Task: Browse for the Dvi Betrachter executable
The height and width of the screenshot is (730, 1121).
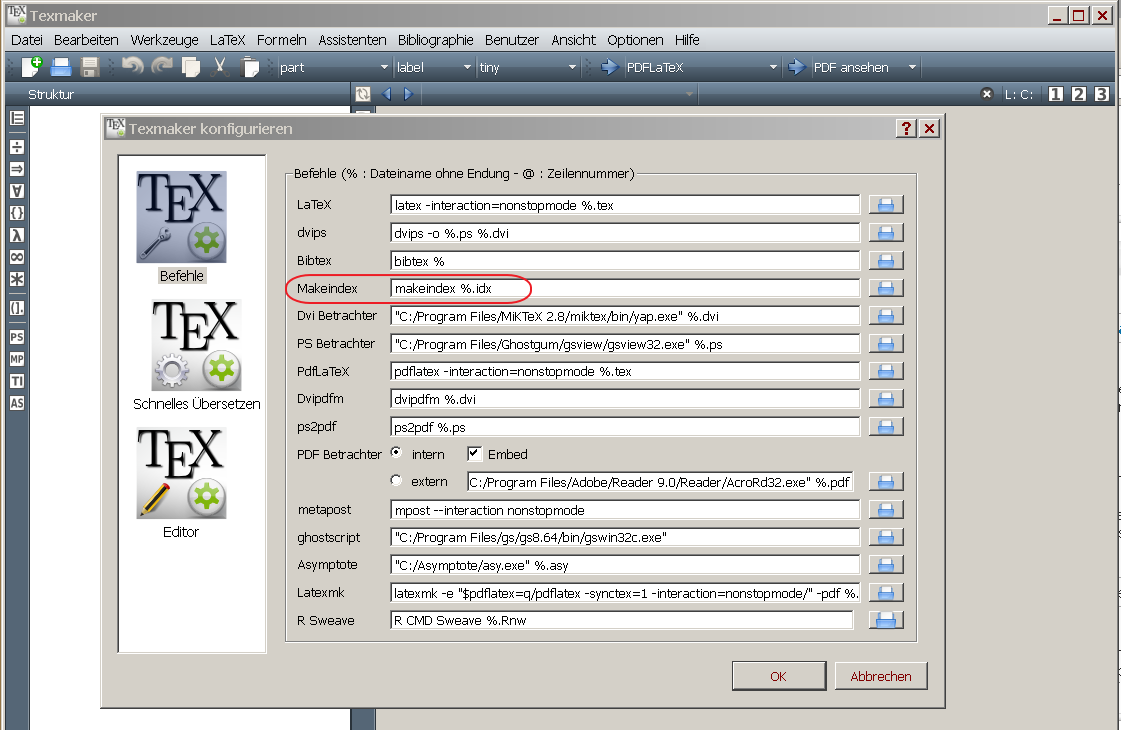Action: pyautogui.click(x=886, y=316)
